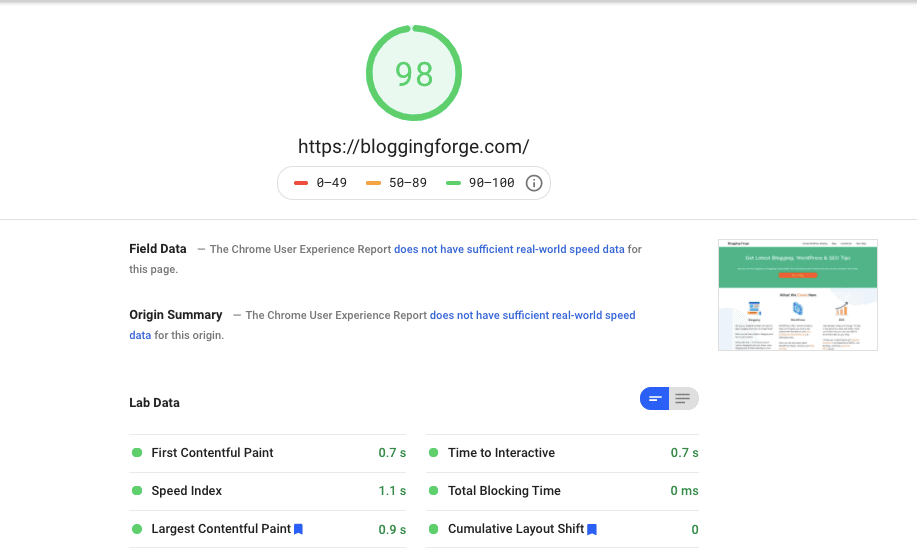Viewport: 917px width, 554px height.
Task: Click the Largest Contentful Paint bookmark icon
Action: click(x=298, y=529)
